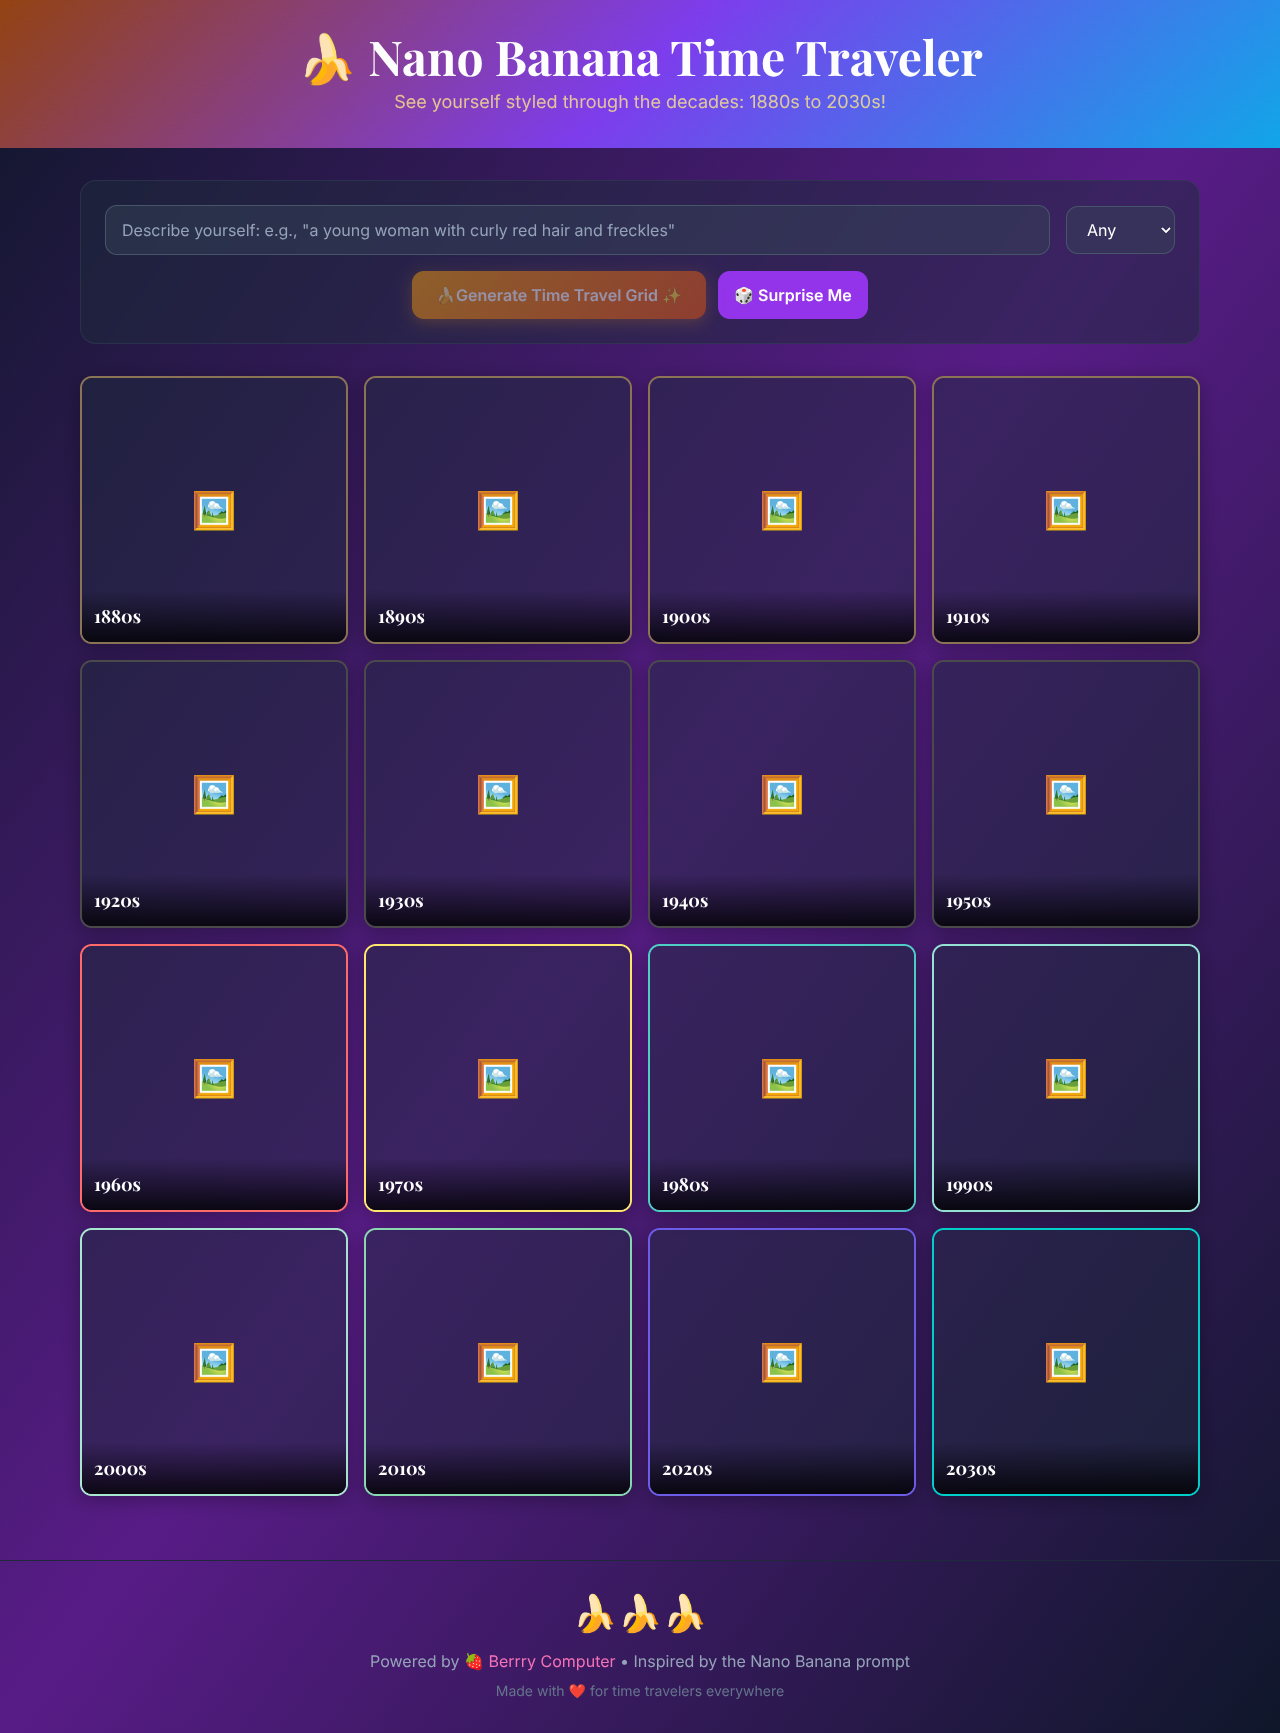
Task: Click the picture icon in the 1880s card
Action: tap(214, 511)
